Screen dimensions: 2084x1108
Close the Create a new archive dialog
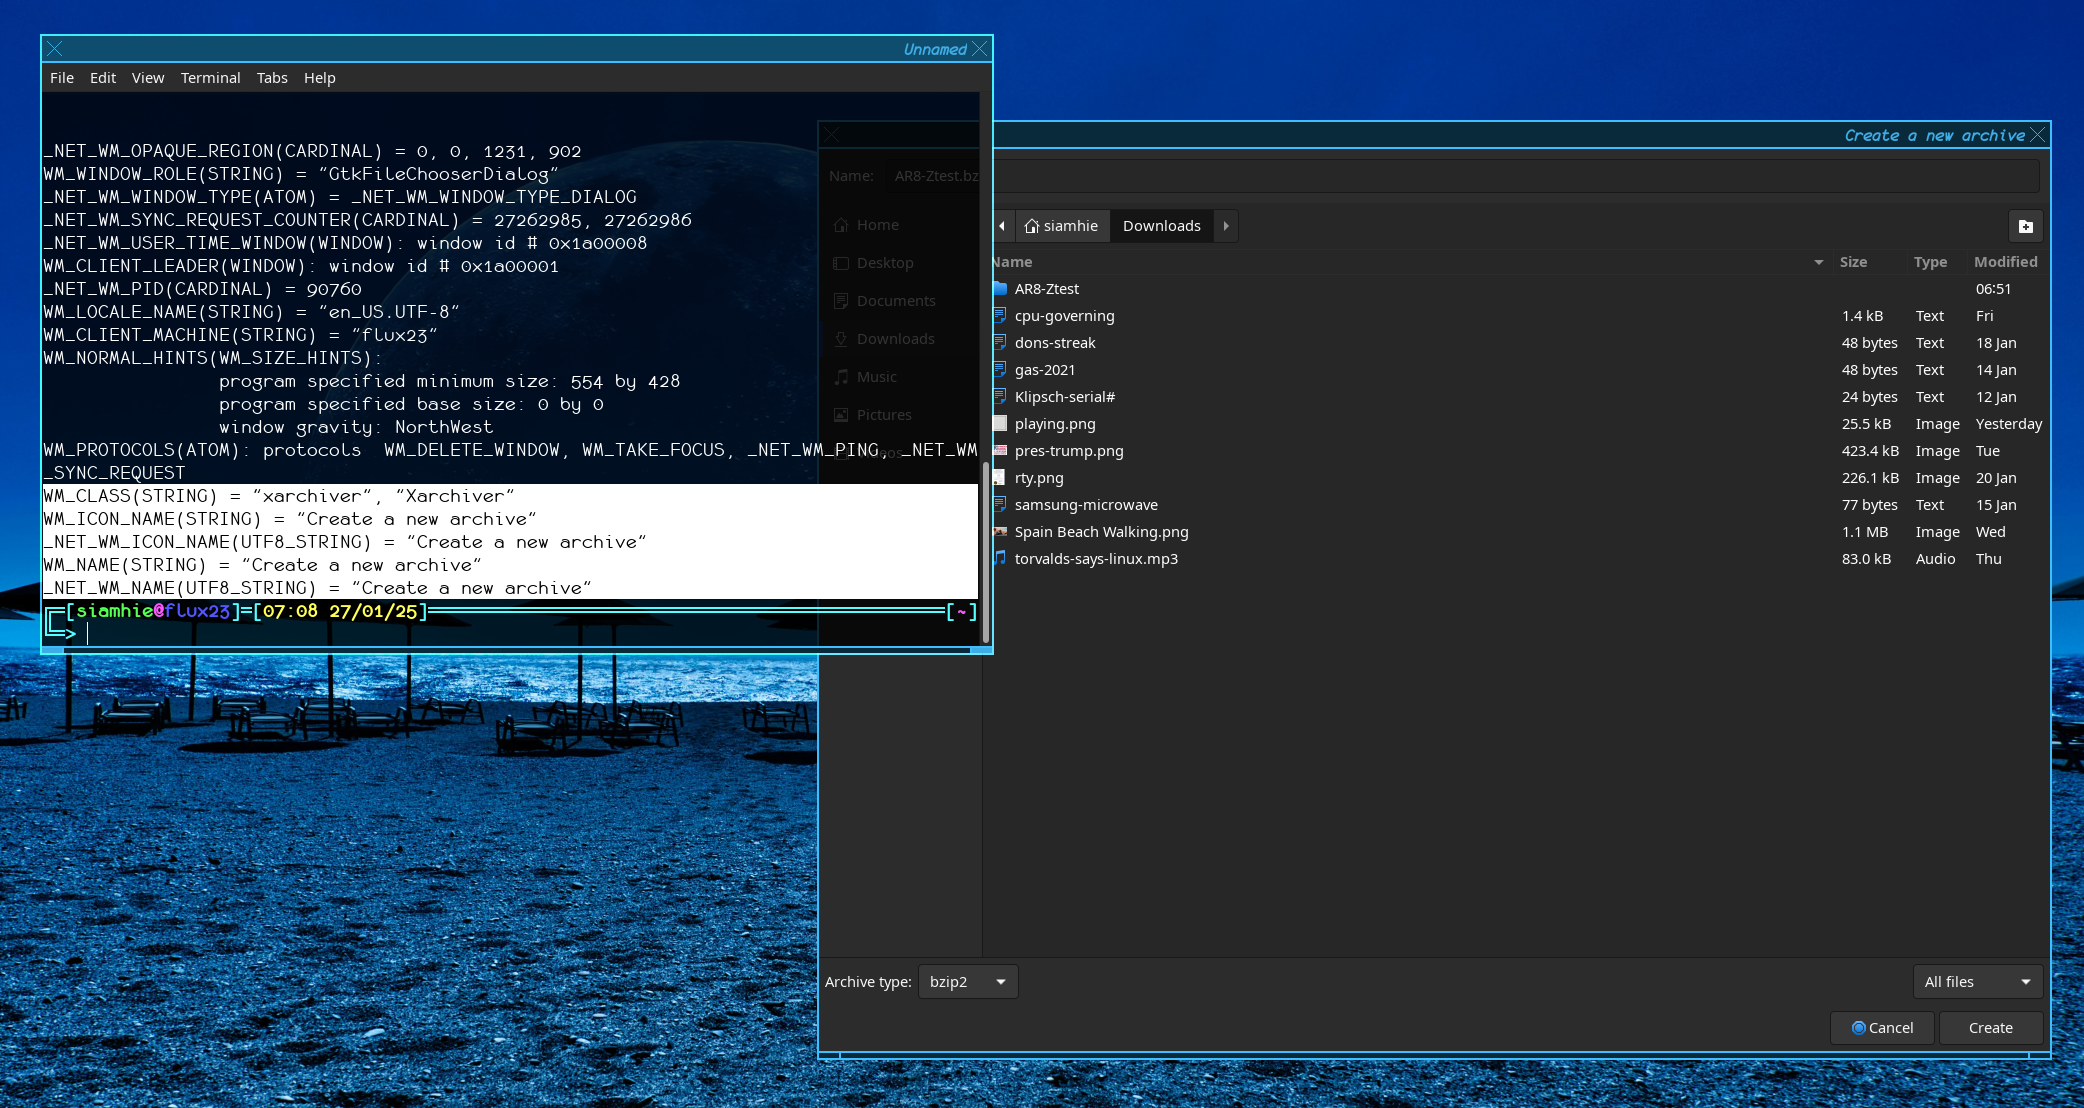pyautogui.click(x=2037, y=135)
